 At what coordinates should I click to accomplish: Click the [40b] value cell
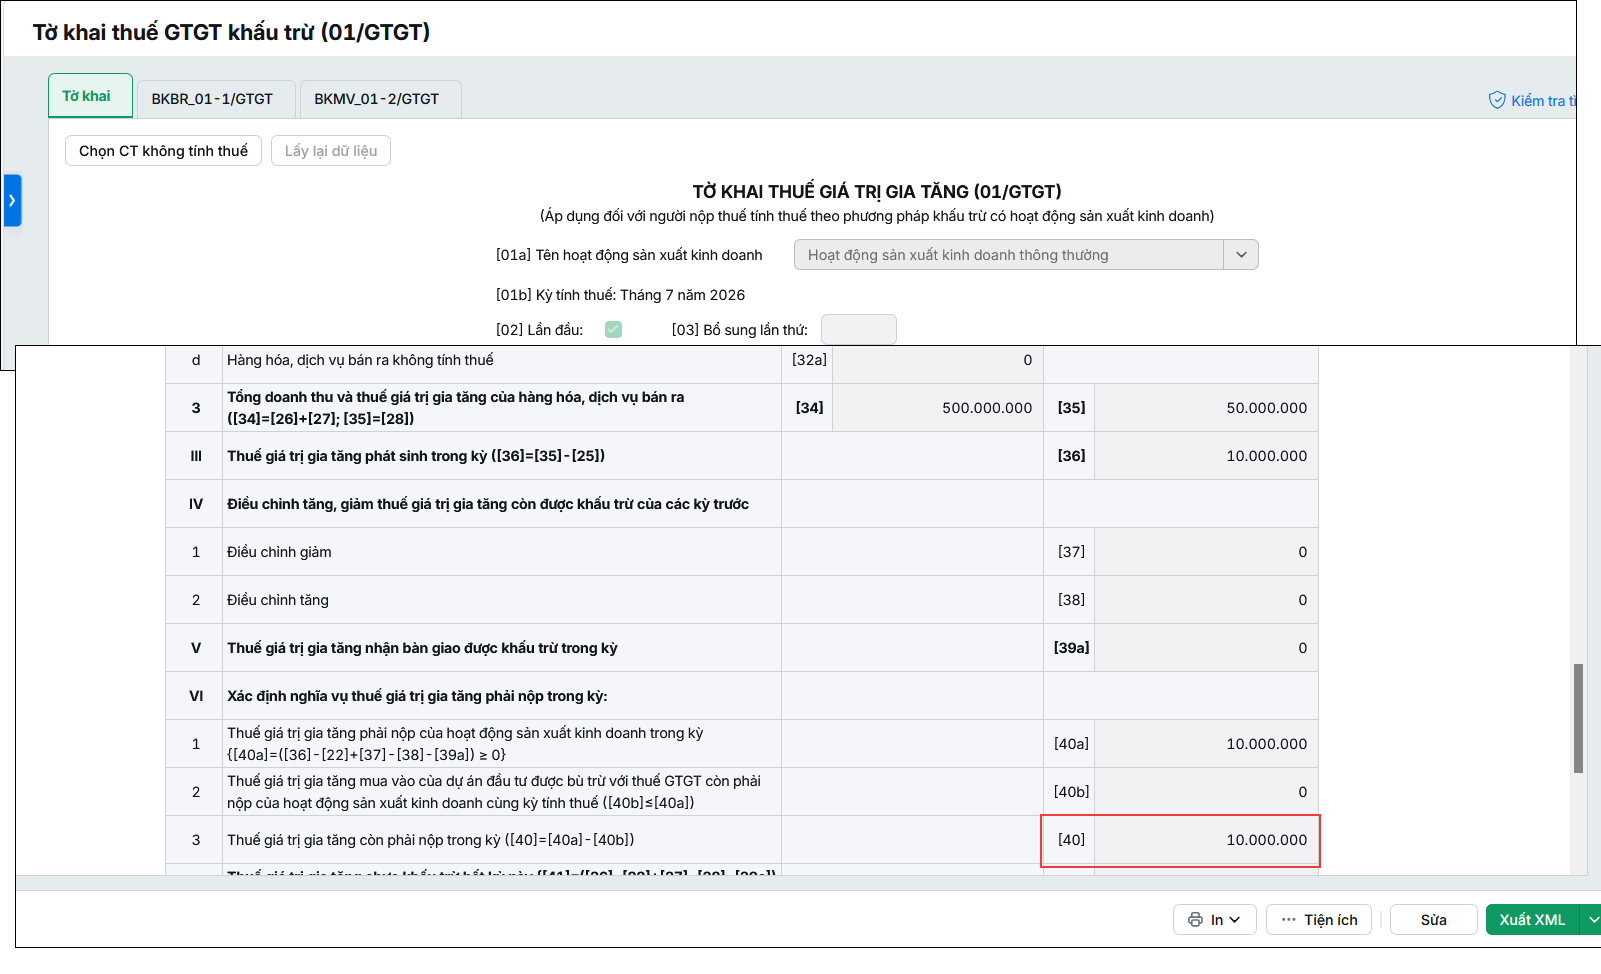[1206, 792]
